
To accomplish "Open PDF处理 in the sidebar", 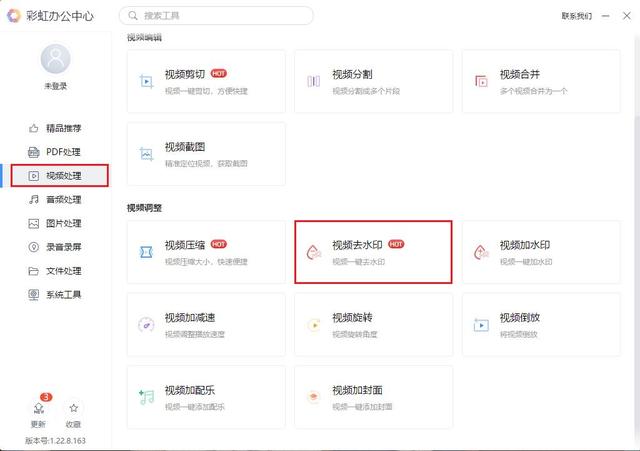I will (56, 152).
